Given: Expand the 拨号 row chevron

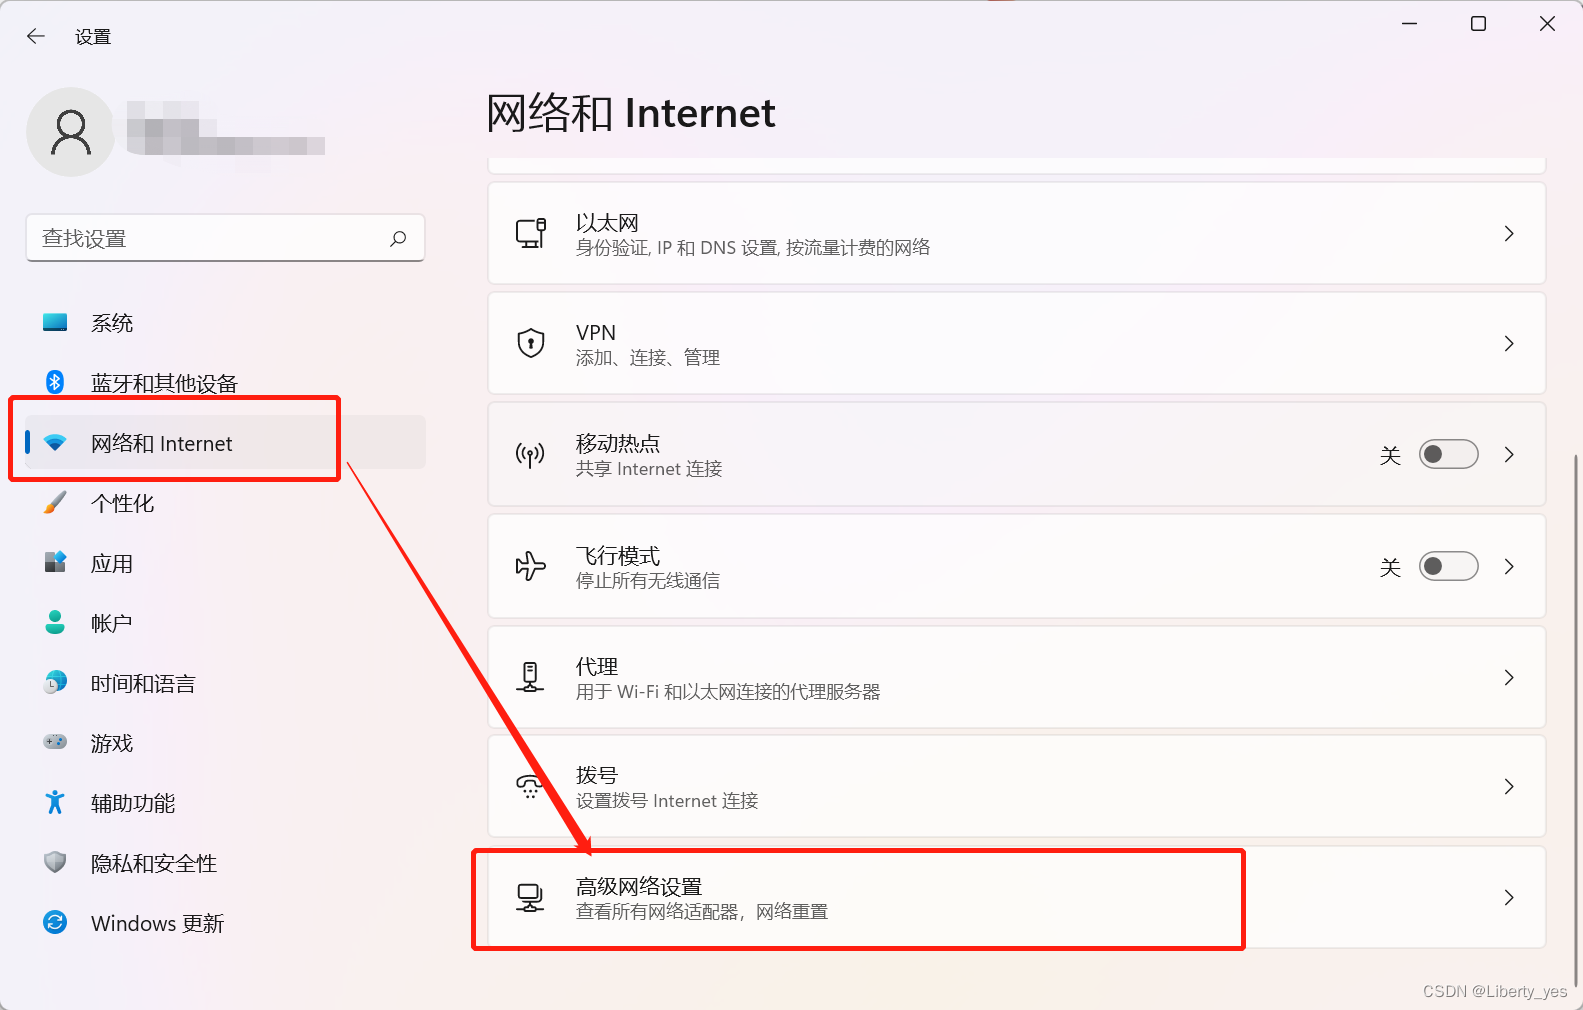Looking at the screenshot, I should pos(1509,786).
